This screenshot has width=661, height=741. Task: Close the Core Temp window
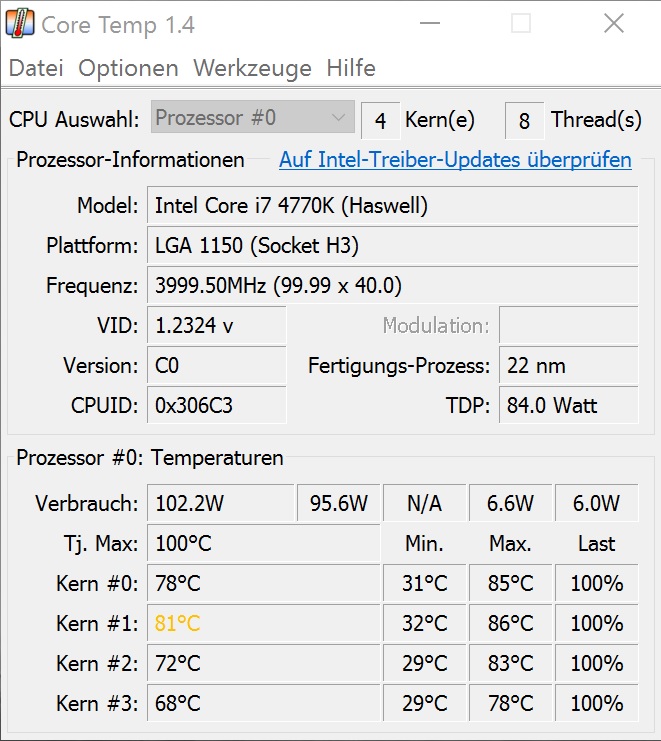(x=614, y=23)
